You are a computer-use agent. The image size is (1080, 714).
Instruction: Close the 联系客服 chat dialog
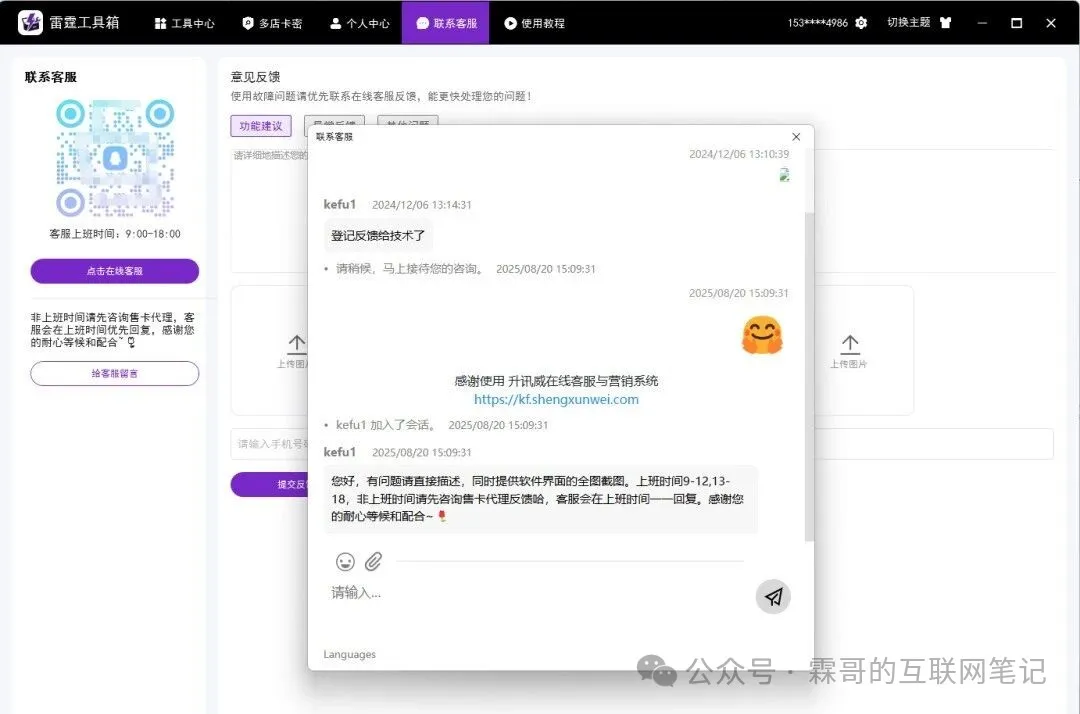pyautogui.click(x=796, y=136)
